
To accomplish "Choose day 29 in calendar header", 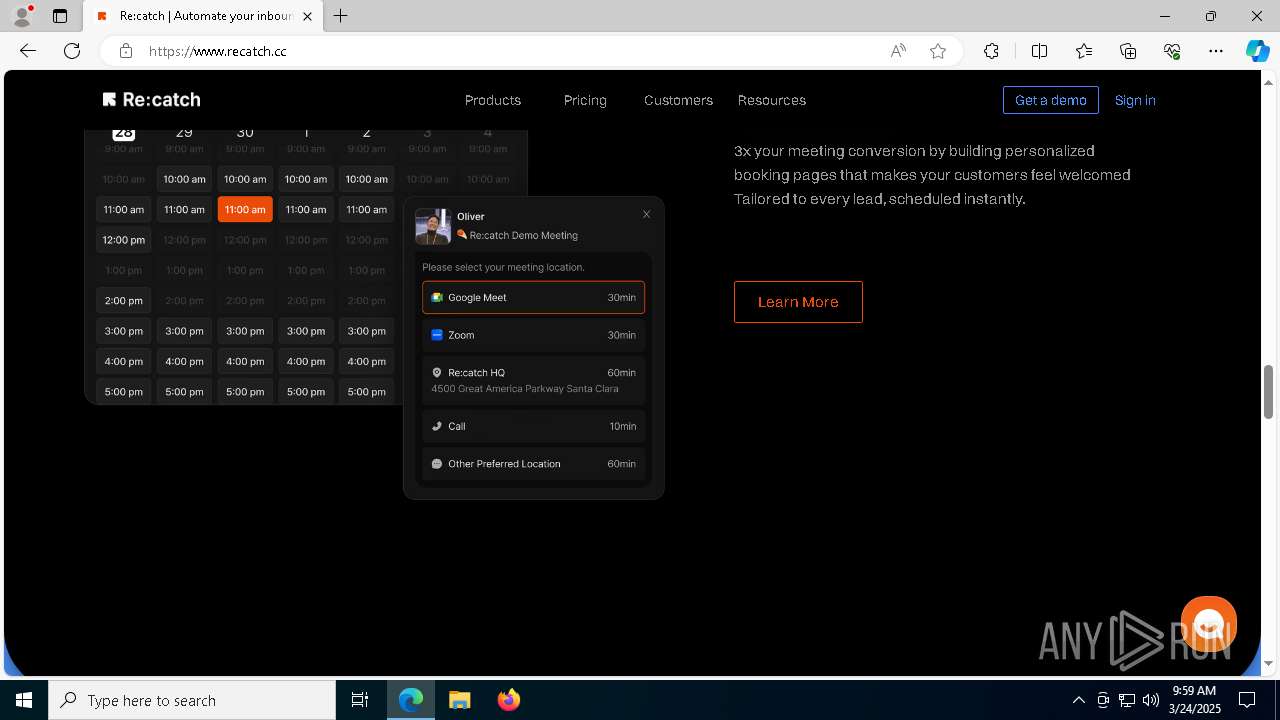I will (x=184, y=133).
